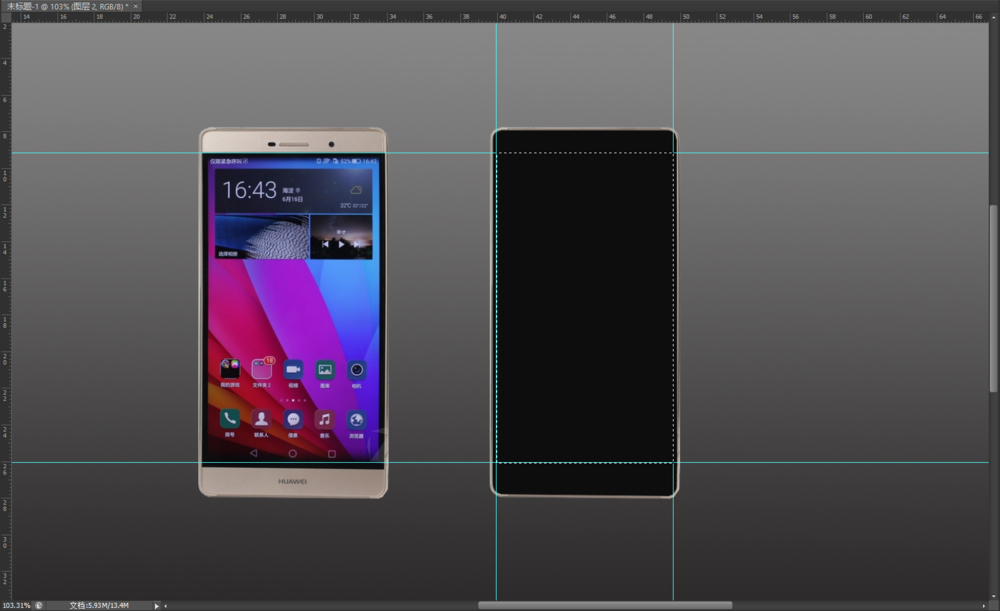This screenshot has width=1000, height=611.
Task: Click the recent-apps square on phone mockup
Action: tap(332, 454)
